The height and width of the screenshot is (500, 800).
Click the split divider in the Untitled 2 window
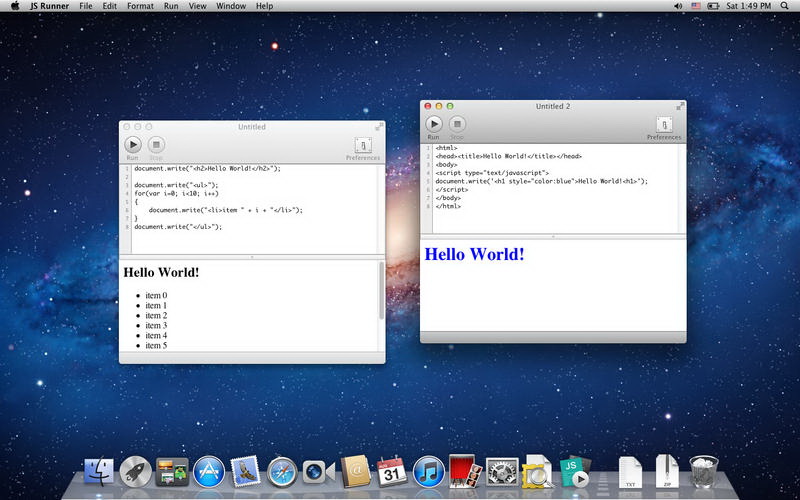click(x=553, y=237)
